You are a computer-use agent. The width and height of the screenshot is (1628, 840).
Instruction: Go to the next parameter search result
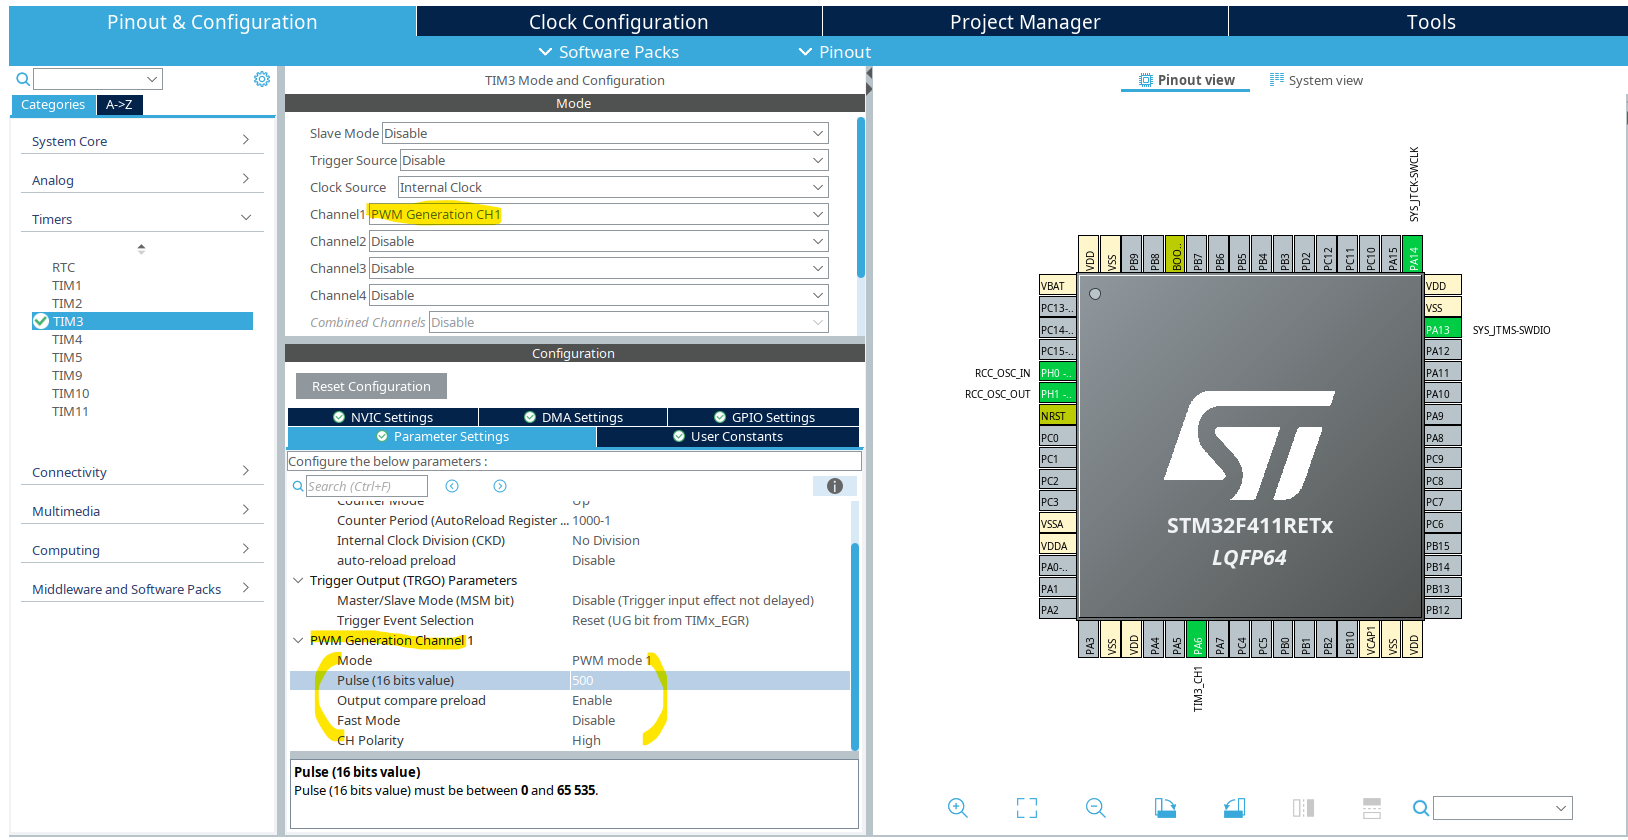click(500, 486)
